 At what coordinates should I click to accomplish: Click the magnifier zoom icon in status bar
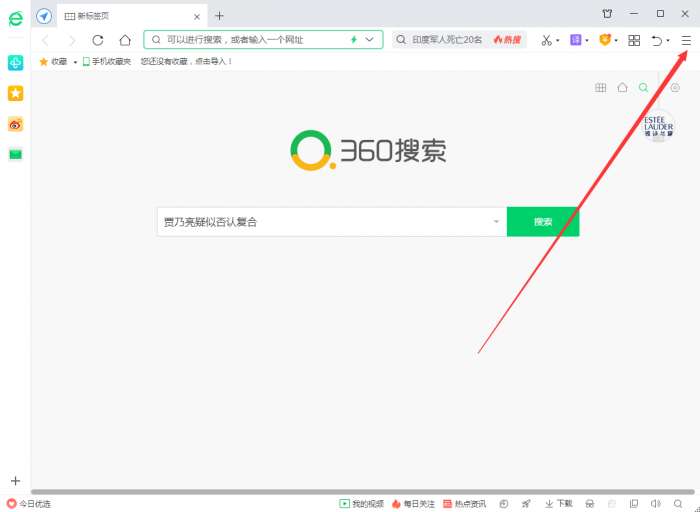tap(678, 504)
